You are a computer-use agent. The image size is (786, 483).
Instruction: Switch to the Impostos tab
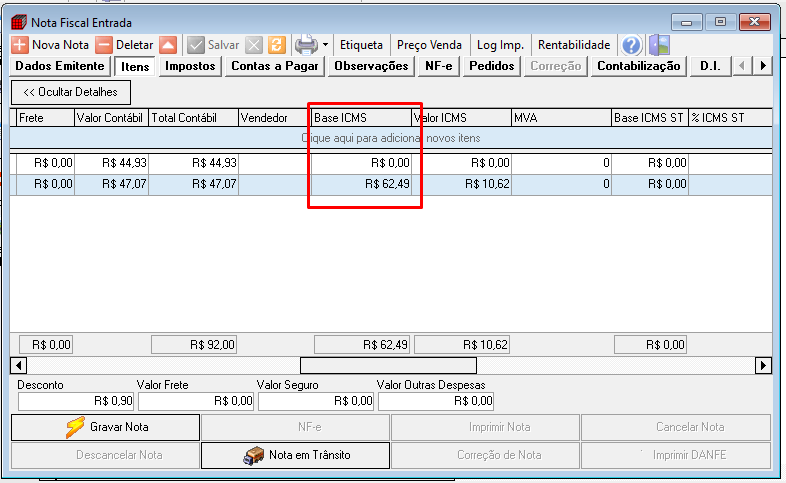coord(190,66)
